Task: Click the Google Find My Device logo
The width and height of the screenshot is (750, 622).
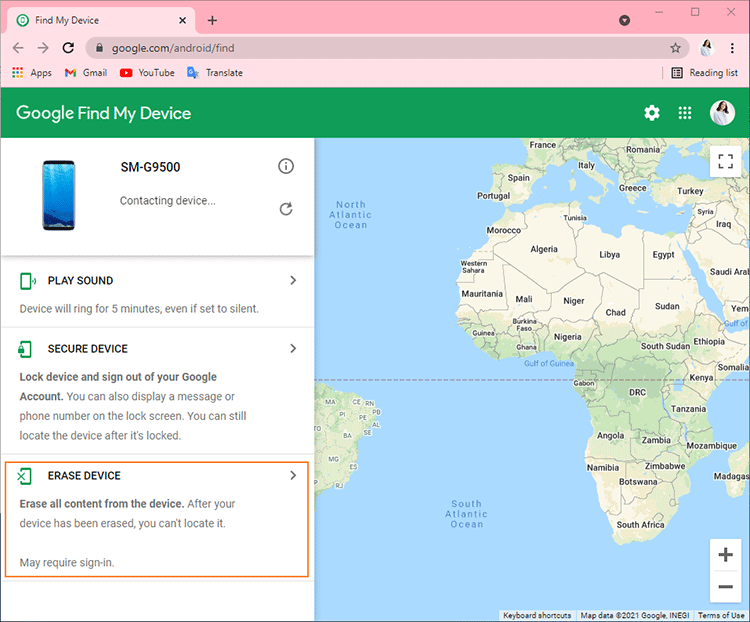Action: pyautogui.click(x=103, y=113)
